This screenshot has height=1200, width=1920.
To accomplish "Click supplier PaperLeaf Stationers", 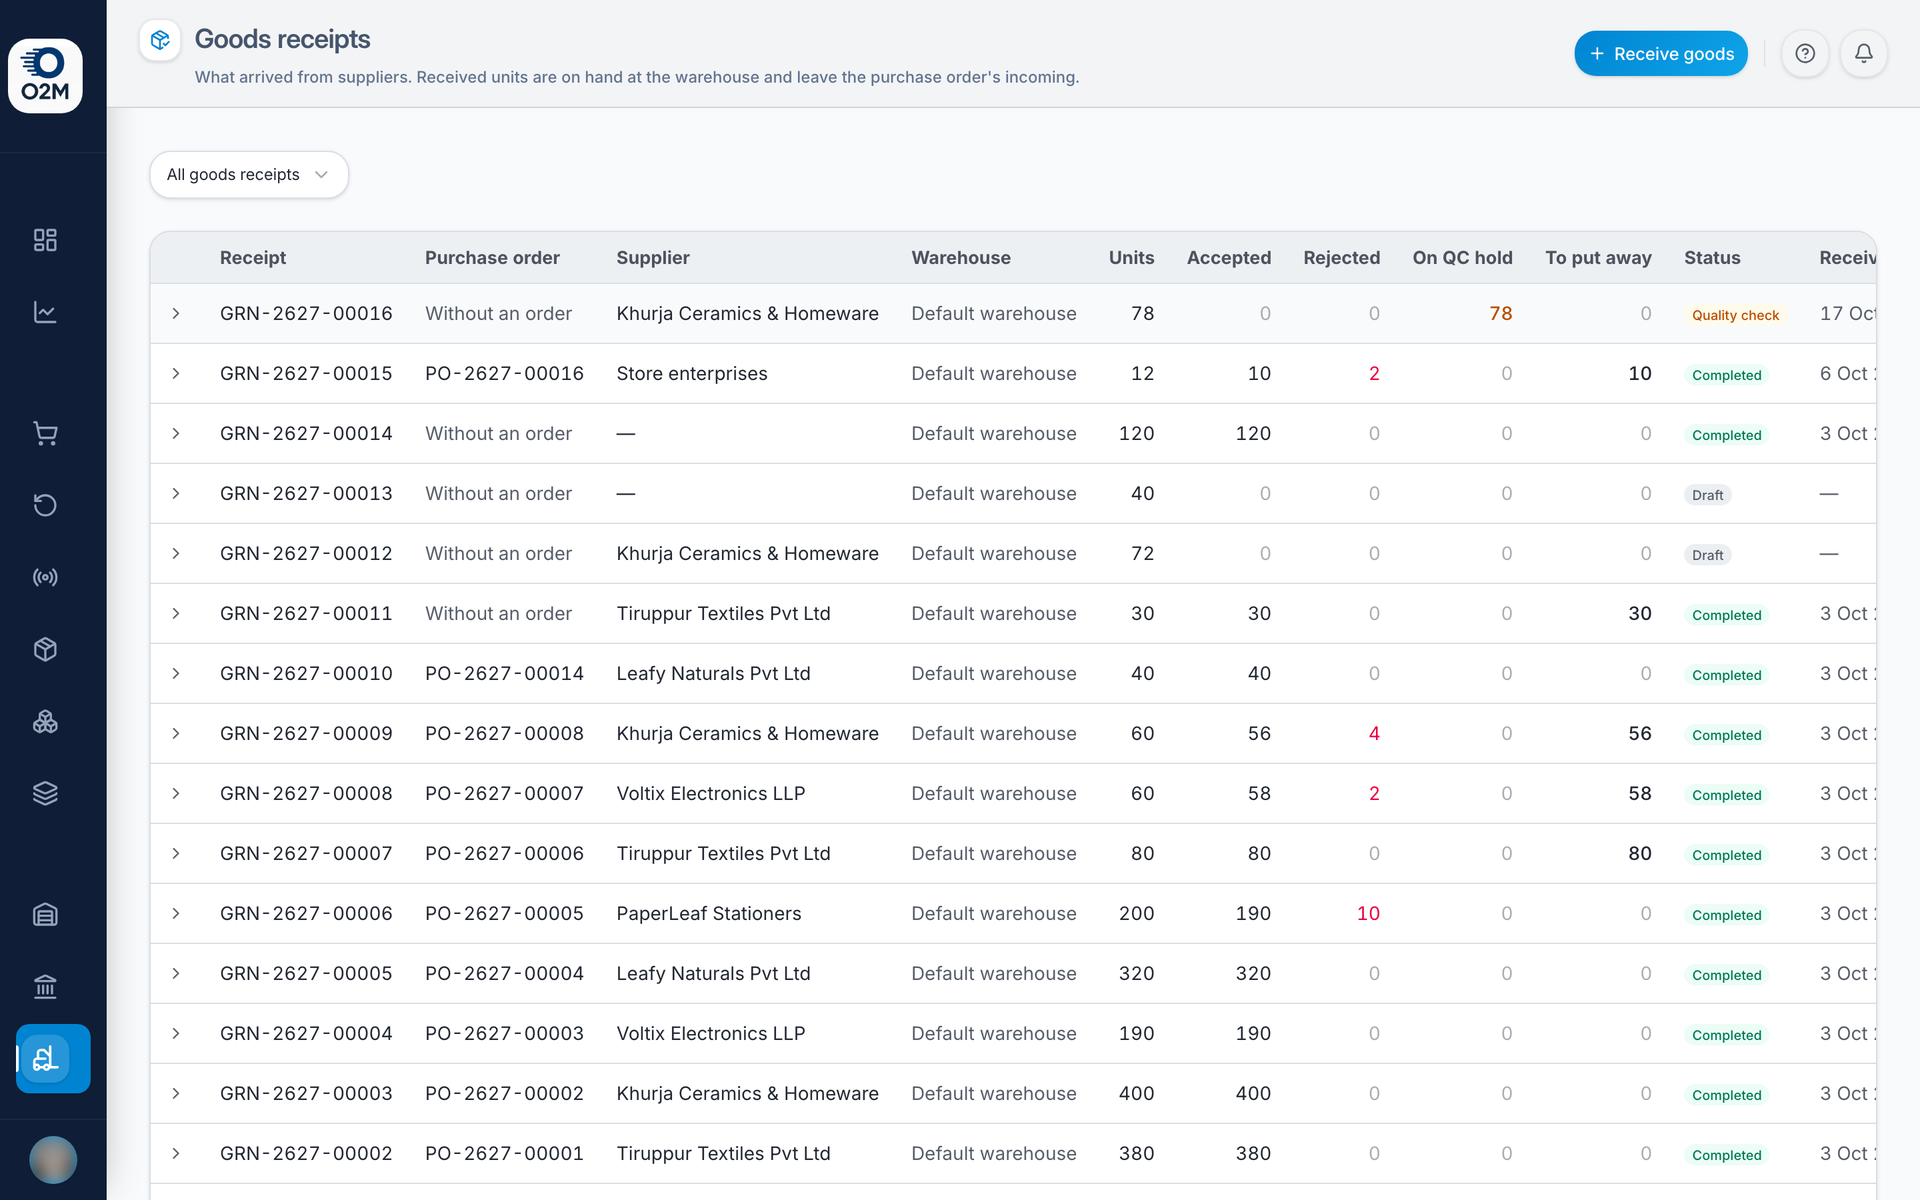I will tap(709, 914).
